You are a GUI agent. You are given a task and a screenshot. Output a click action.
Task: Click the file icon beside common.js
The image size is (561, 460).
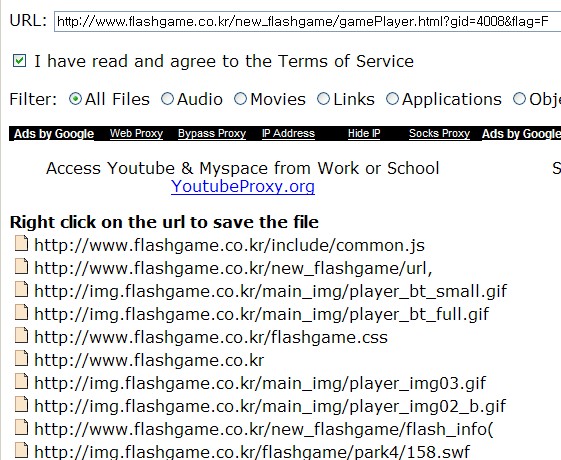pyautogui.click(x=21, y=244)
